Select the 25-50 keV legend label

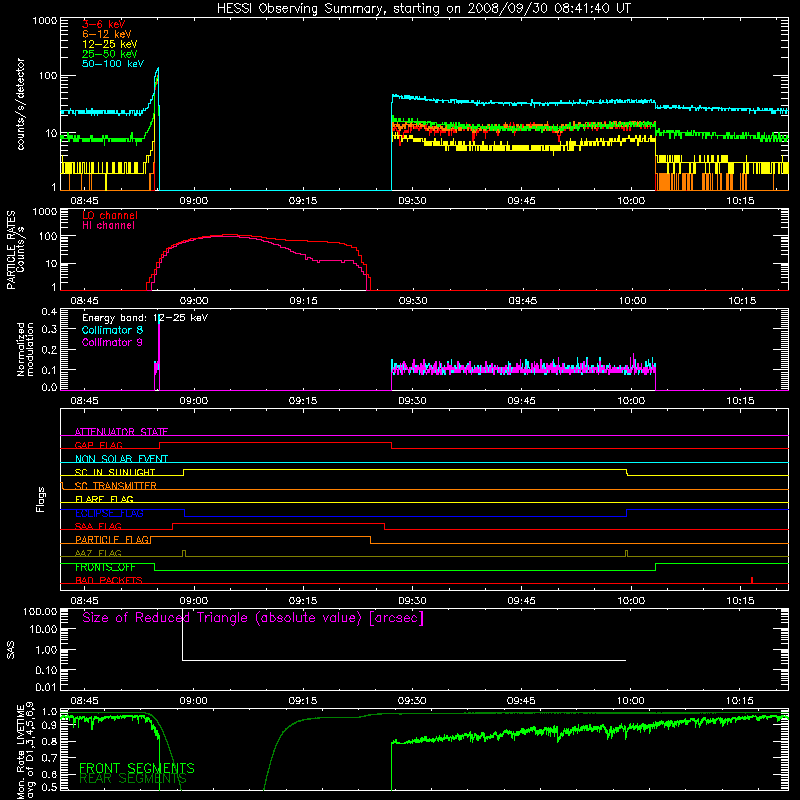point(110,54)
